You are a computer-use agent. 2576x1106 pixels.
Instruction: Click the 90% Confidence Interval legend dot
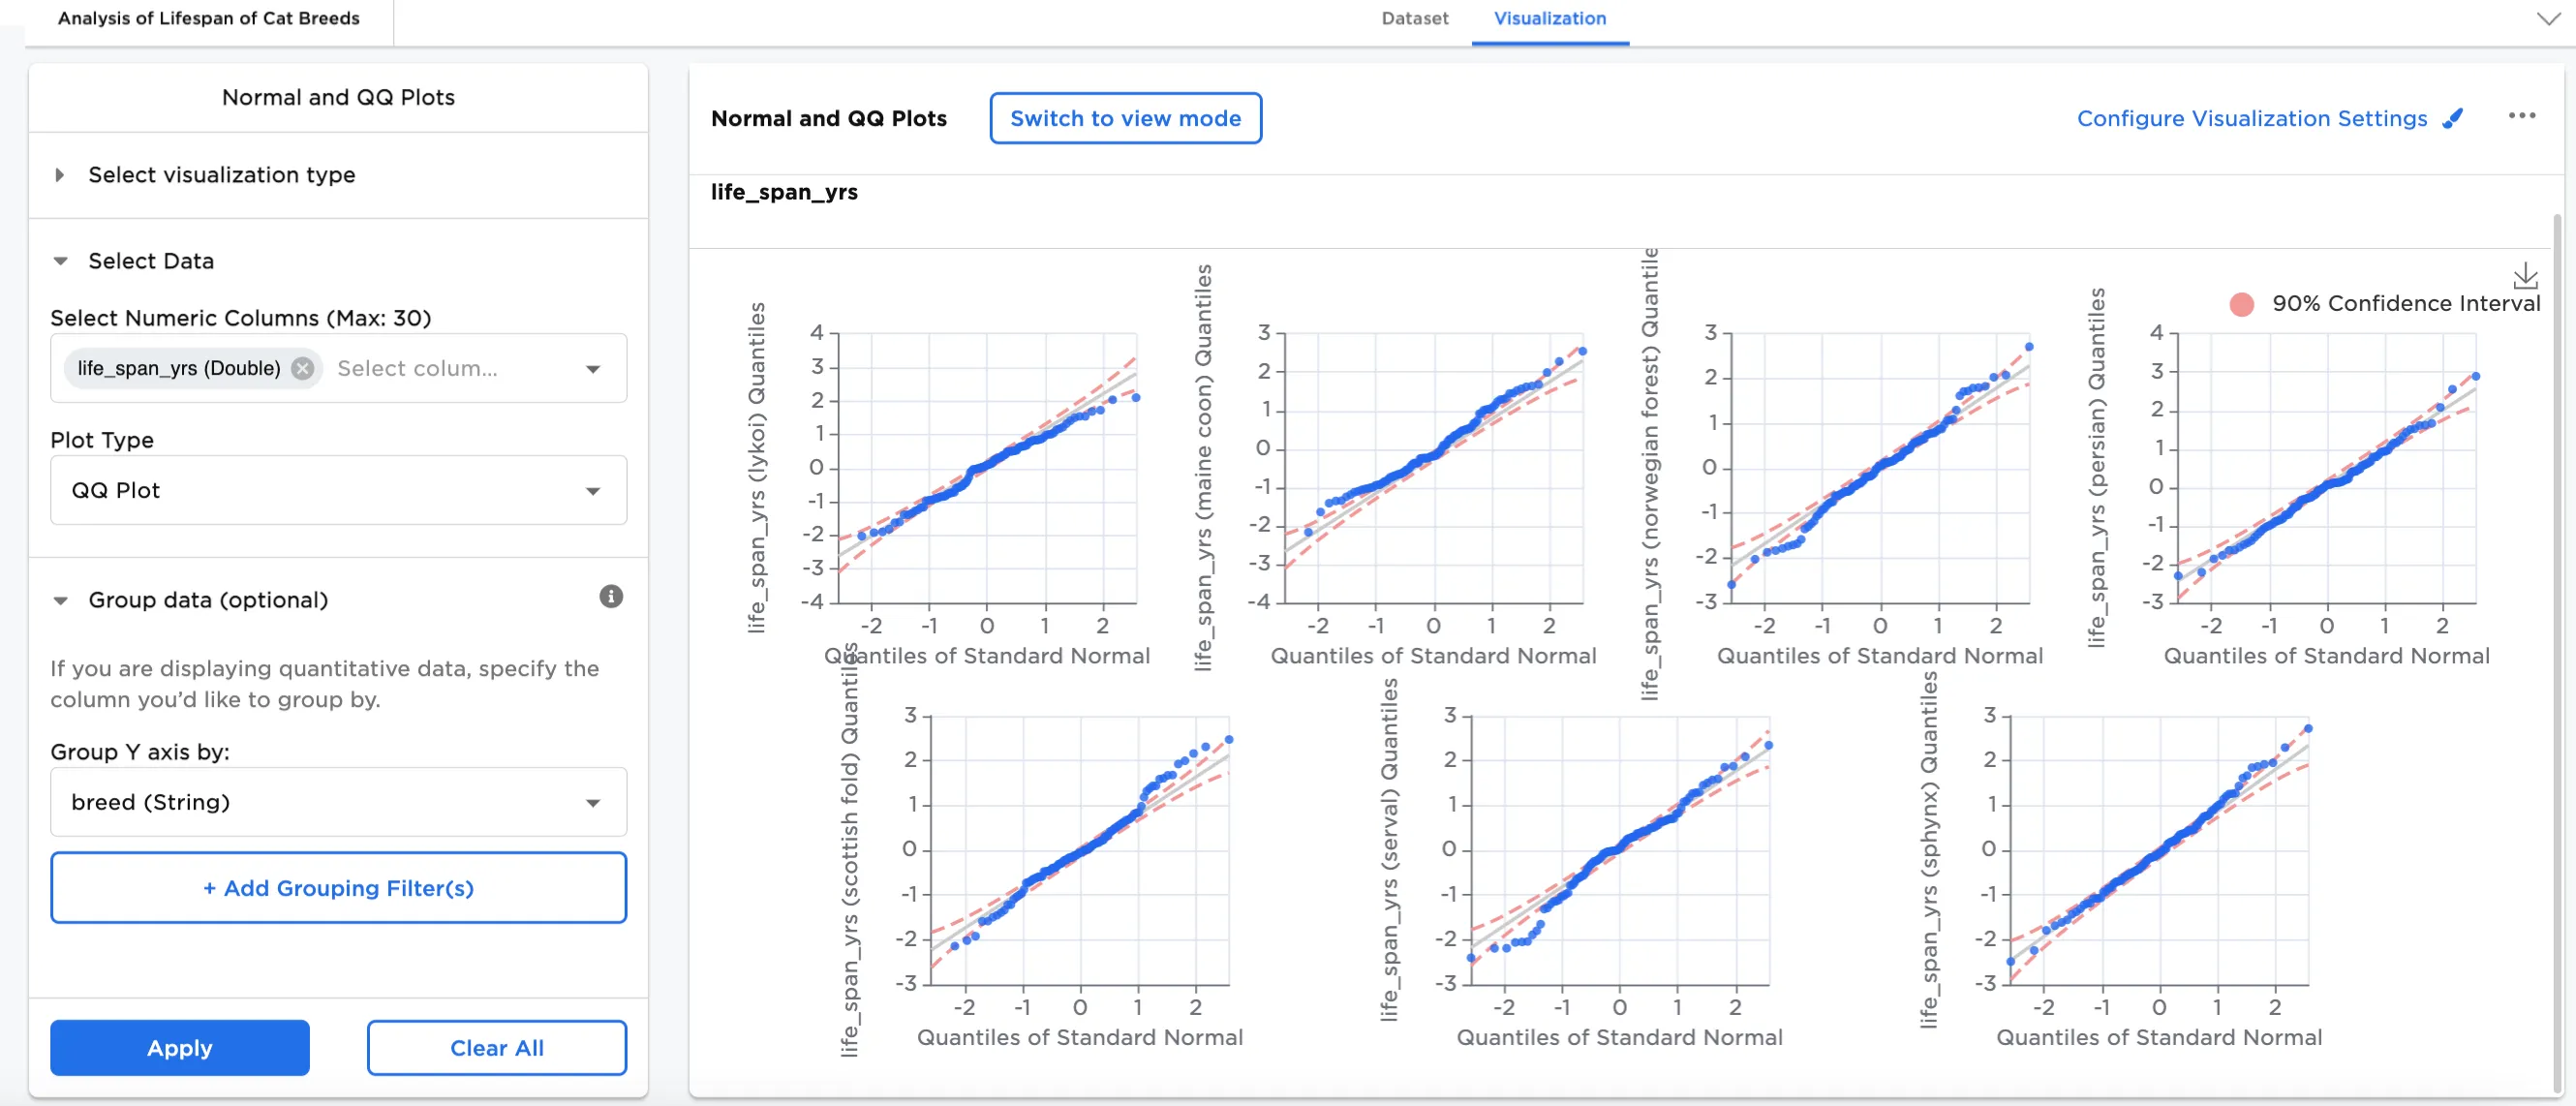pos(2241,304)
